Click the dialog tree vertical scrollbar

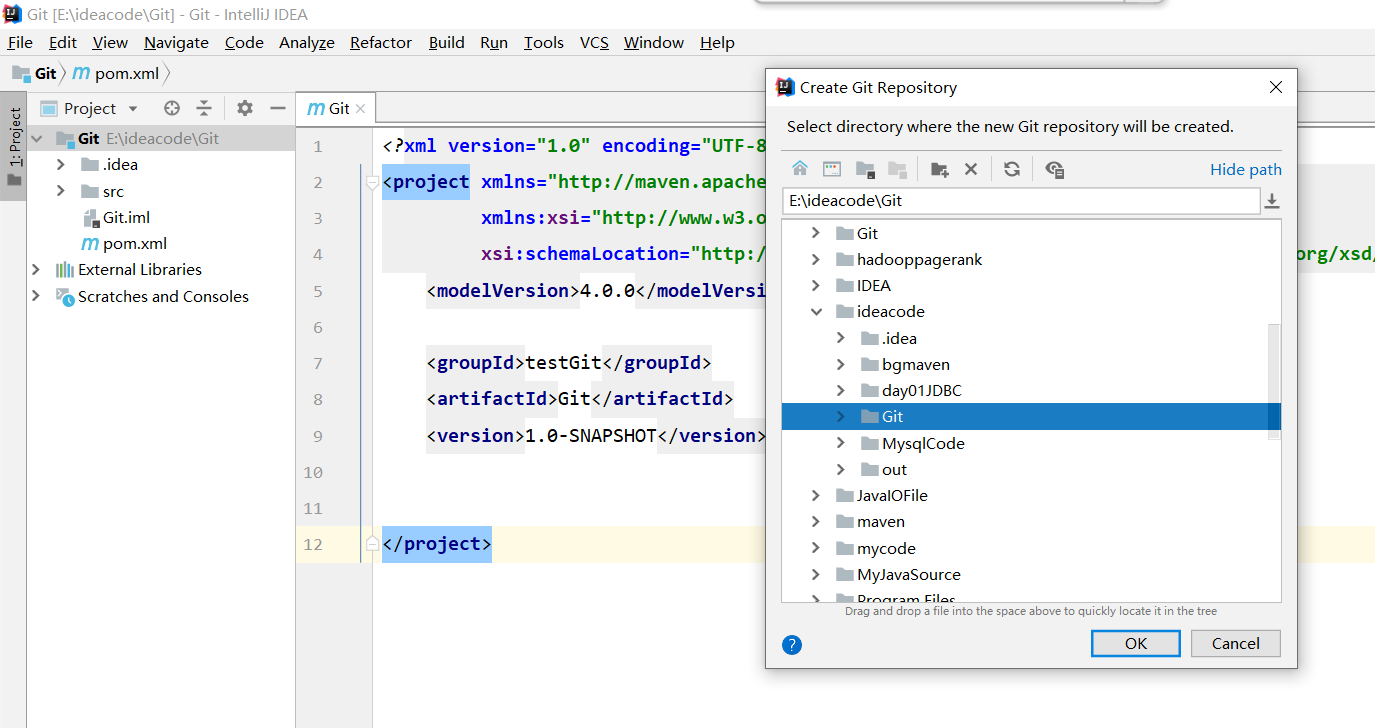click(1273, 380)
